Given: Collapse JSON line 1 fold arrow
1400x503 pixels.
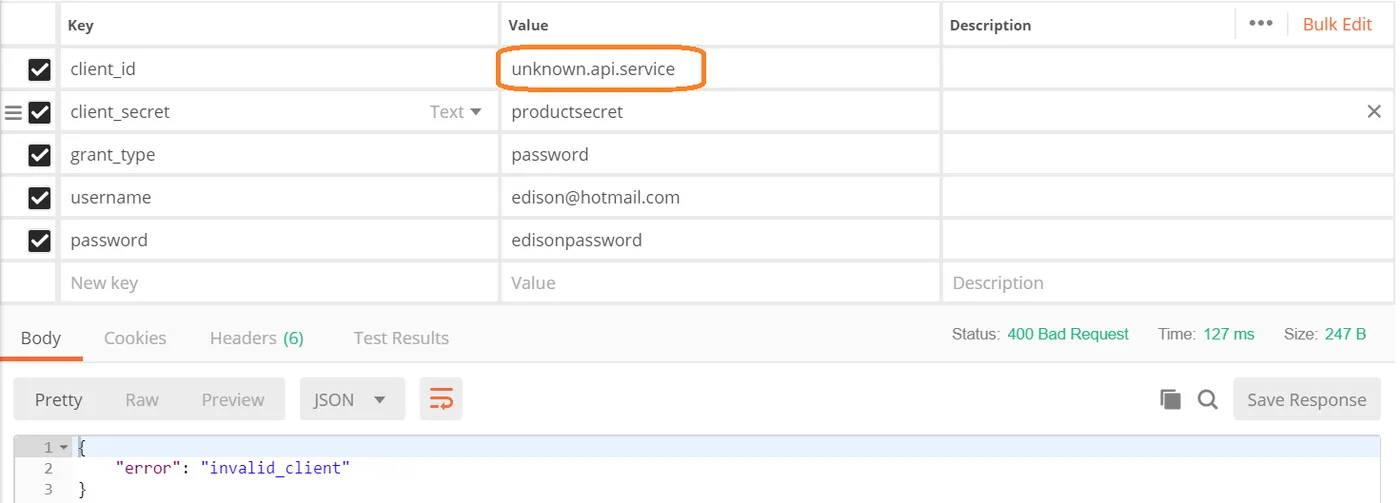Looking at the screenshot, I should point(64,447).
